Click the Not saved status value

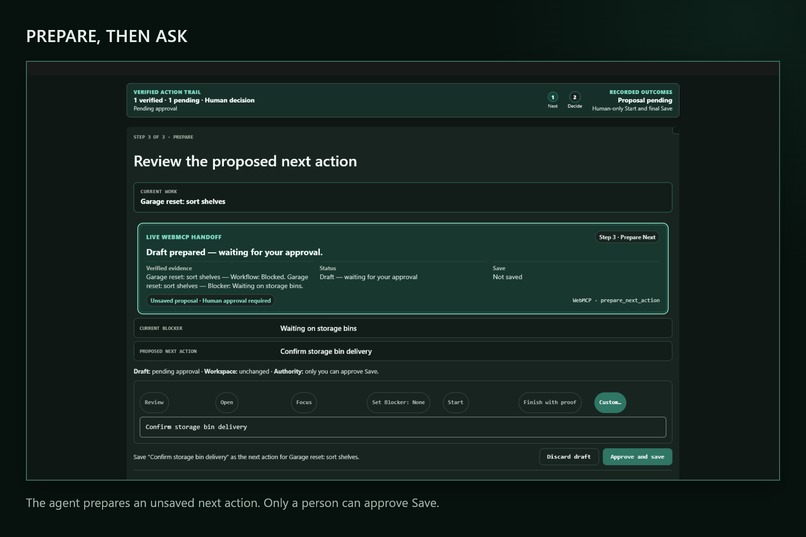507,277
